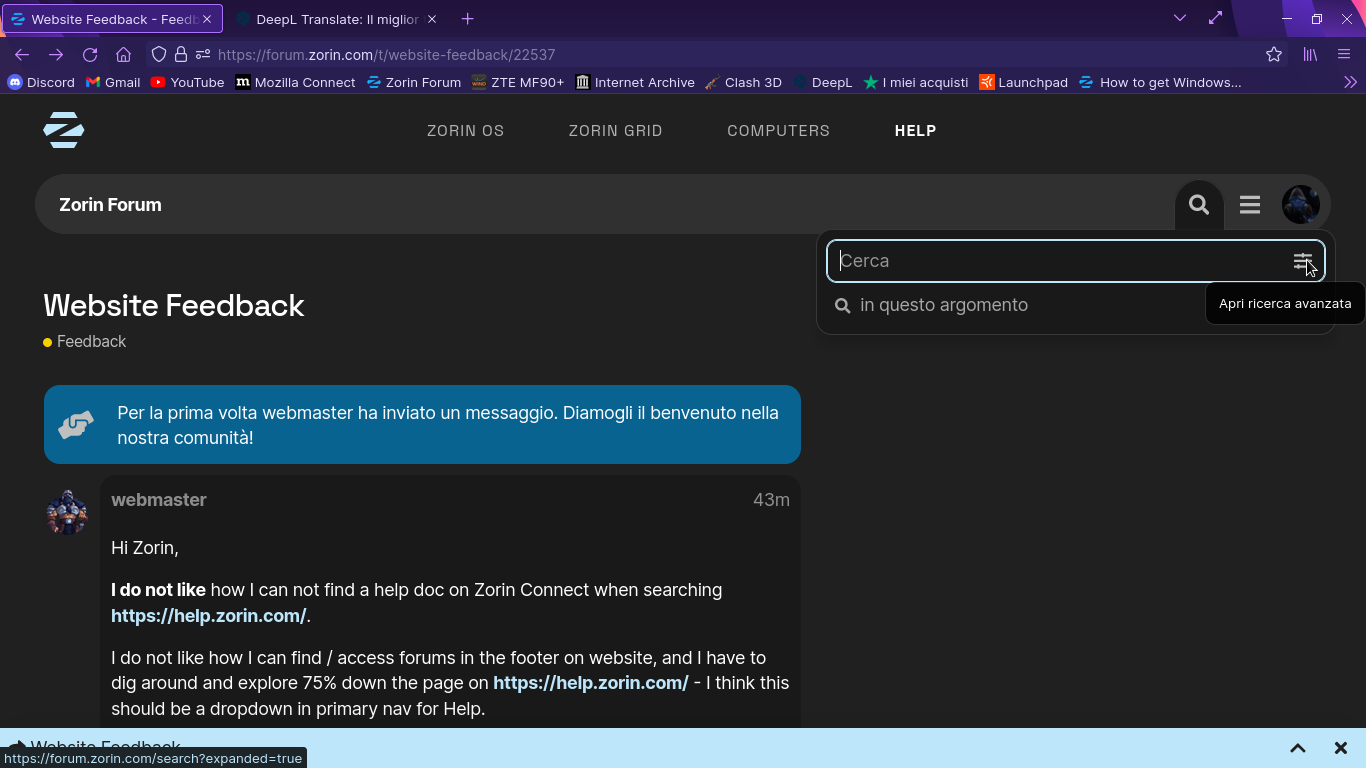The width and height of the screenshot is (1366, 768).
Task: Reload the page
Action: pos(90,55)
